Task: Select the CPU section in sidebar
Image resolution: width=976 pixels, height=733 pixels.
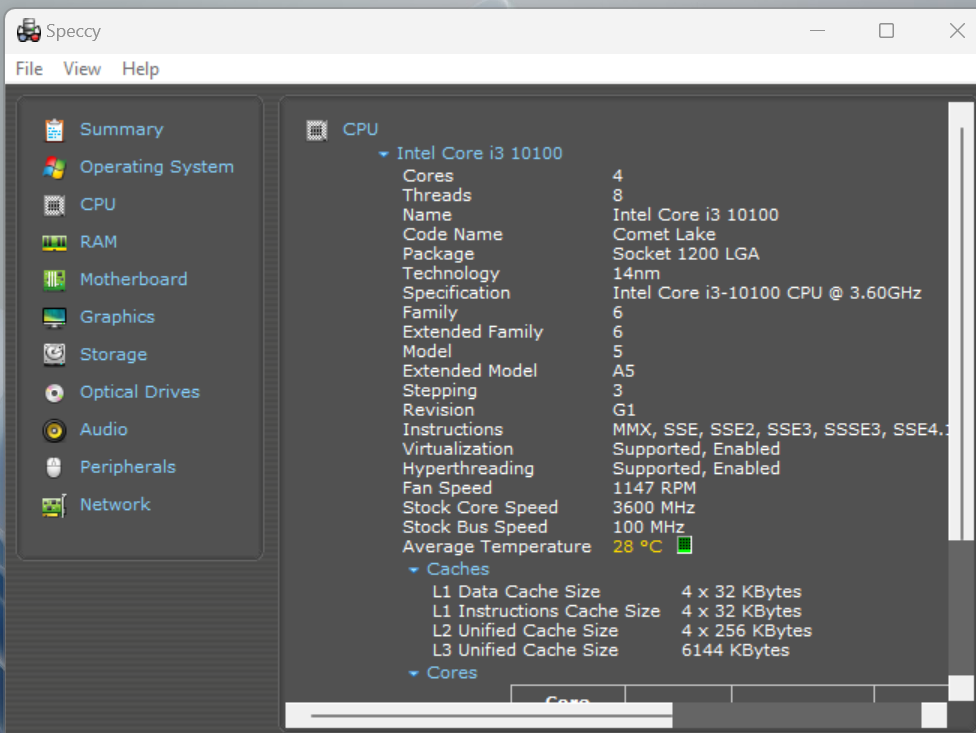Action: click(98, 204)
